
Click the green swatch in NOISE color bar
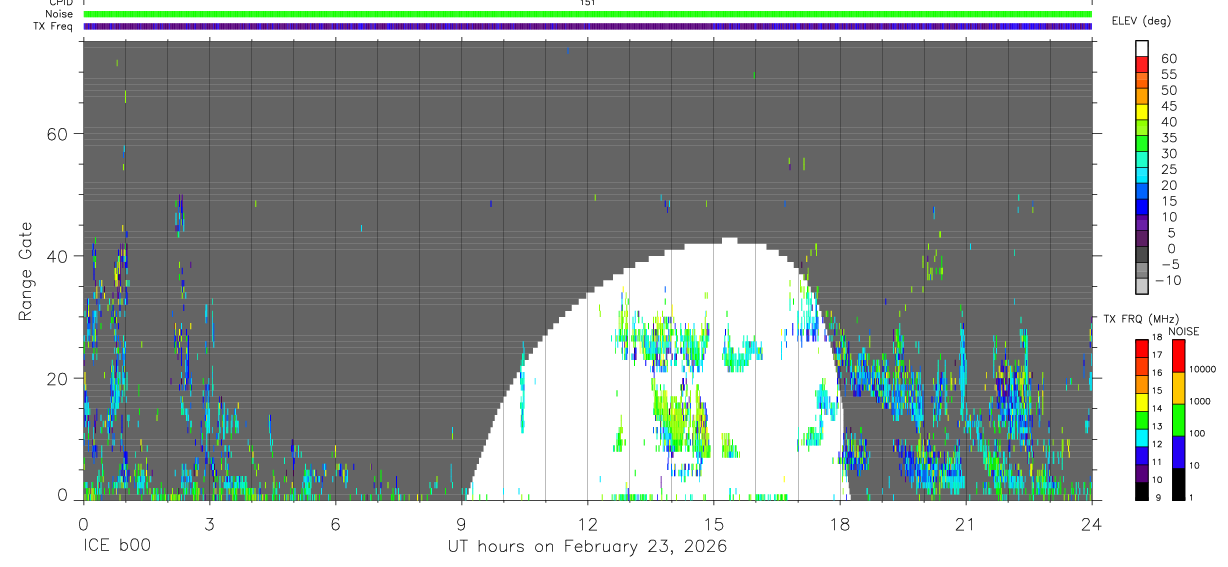(x=1178, y=419)
